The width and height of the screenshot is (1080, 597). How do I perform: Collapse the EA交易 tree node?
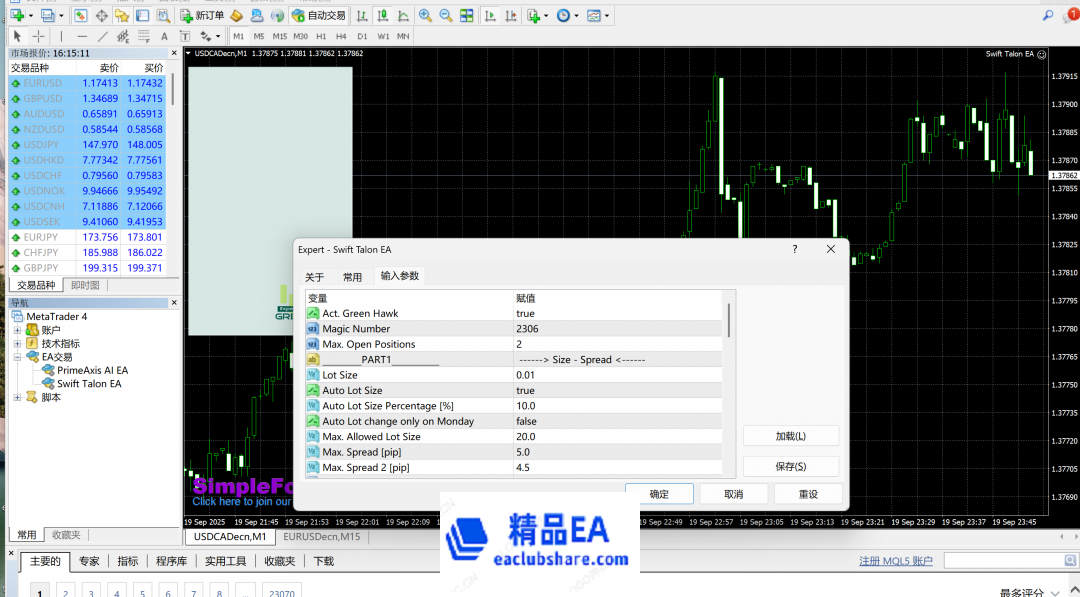[17, 357]
